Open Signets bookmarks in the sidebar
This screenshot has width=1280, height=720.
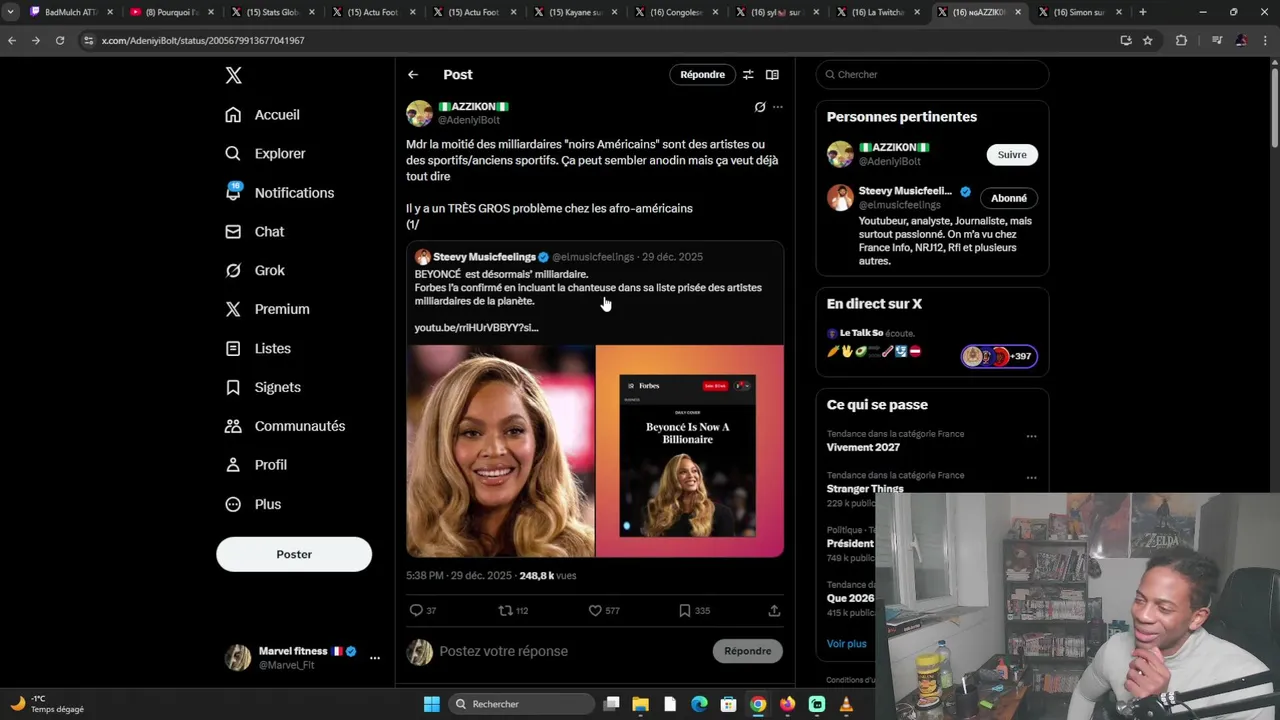(262, 388)
